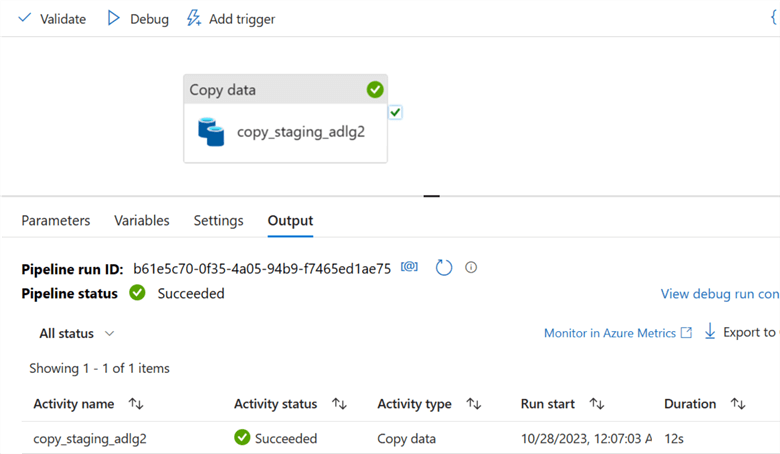780x454 pixels.
Task: Refresh the pipeline run output
Action: pos(444,267)
